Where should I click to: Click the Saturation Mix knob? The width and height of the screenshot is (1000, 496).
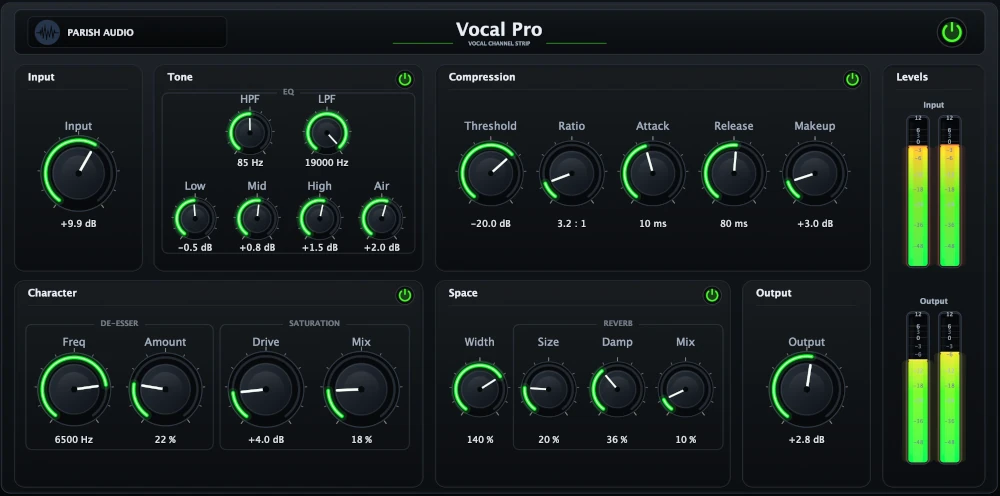coord(361,389)
